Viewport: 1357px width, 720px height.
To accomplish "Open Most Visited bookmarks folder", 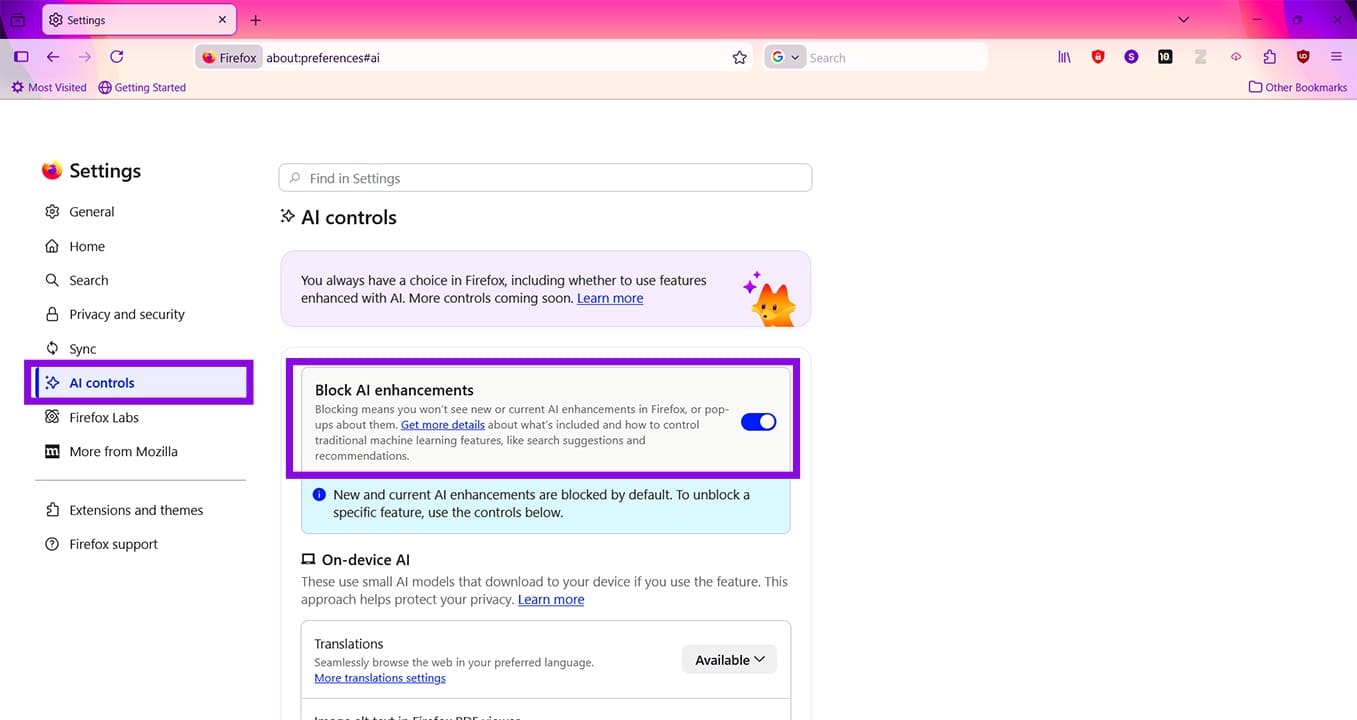I will click(x=49, y=88).
